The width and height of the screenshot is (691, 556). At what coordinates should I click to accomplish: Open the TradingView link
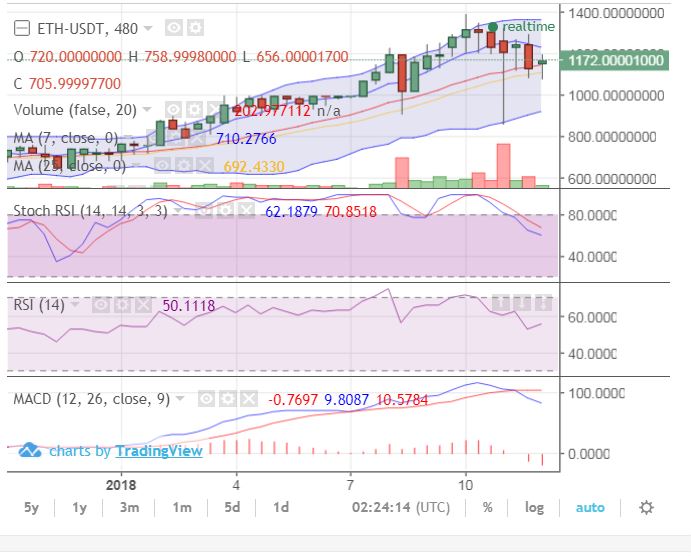click(159, 451)
